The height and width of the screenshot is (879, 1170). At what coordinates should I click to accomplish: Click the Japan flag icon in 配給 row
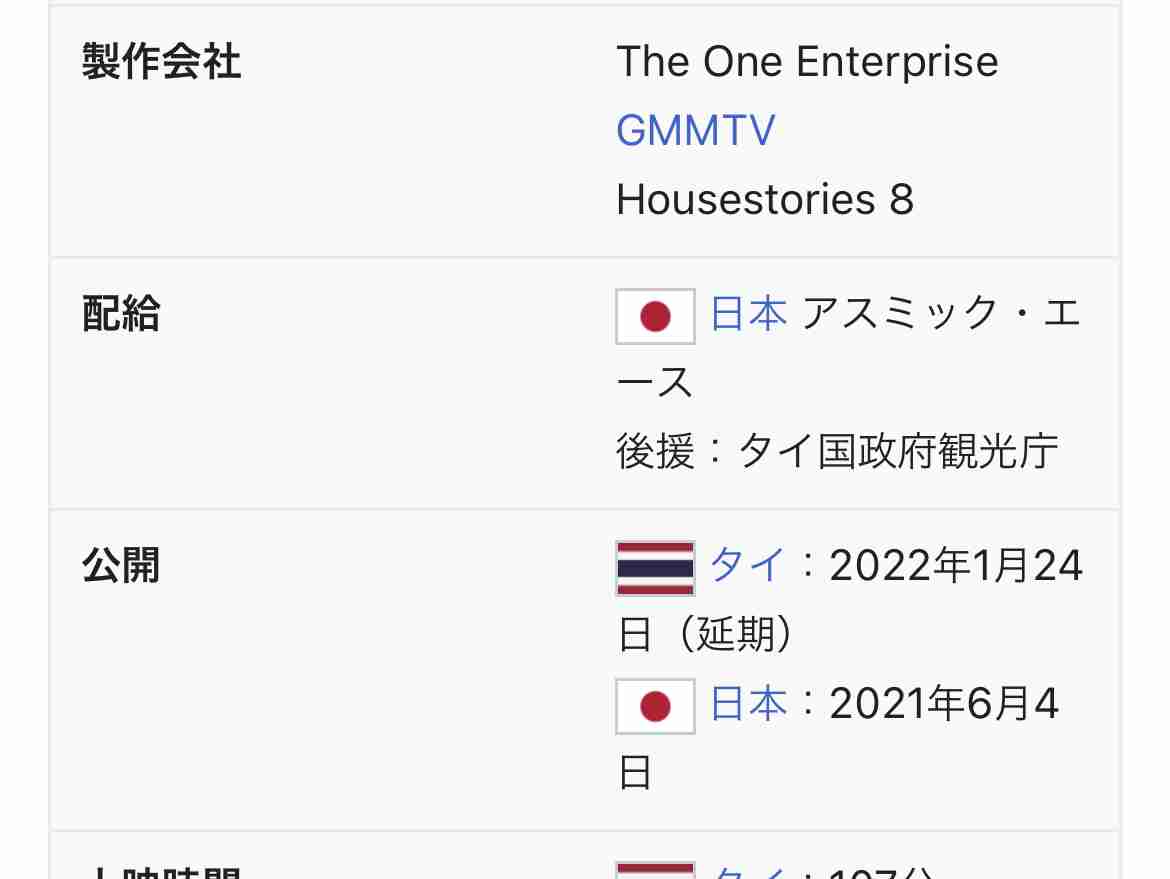point(655,316)
